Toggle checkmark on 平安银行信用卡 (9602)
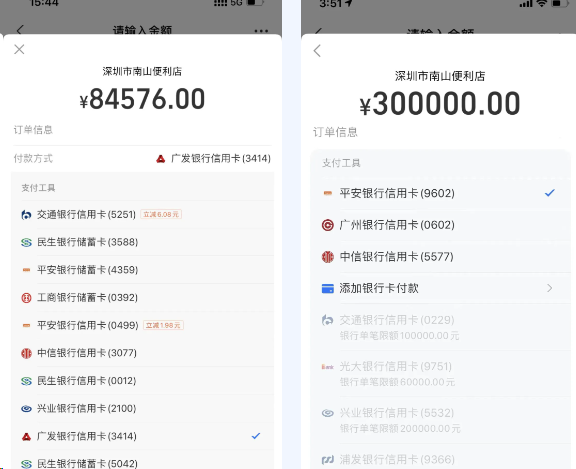 coord(550,193)
